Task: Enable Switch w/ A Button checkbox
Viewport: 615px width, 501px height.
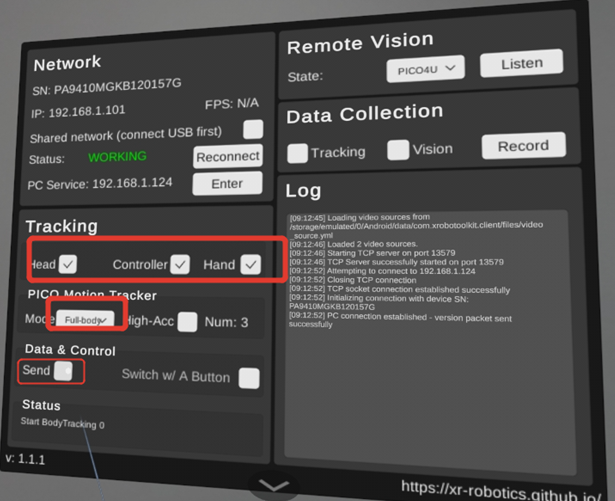Action: [249, 378]
